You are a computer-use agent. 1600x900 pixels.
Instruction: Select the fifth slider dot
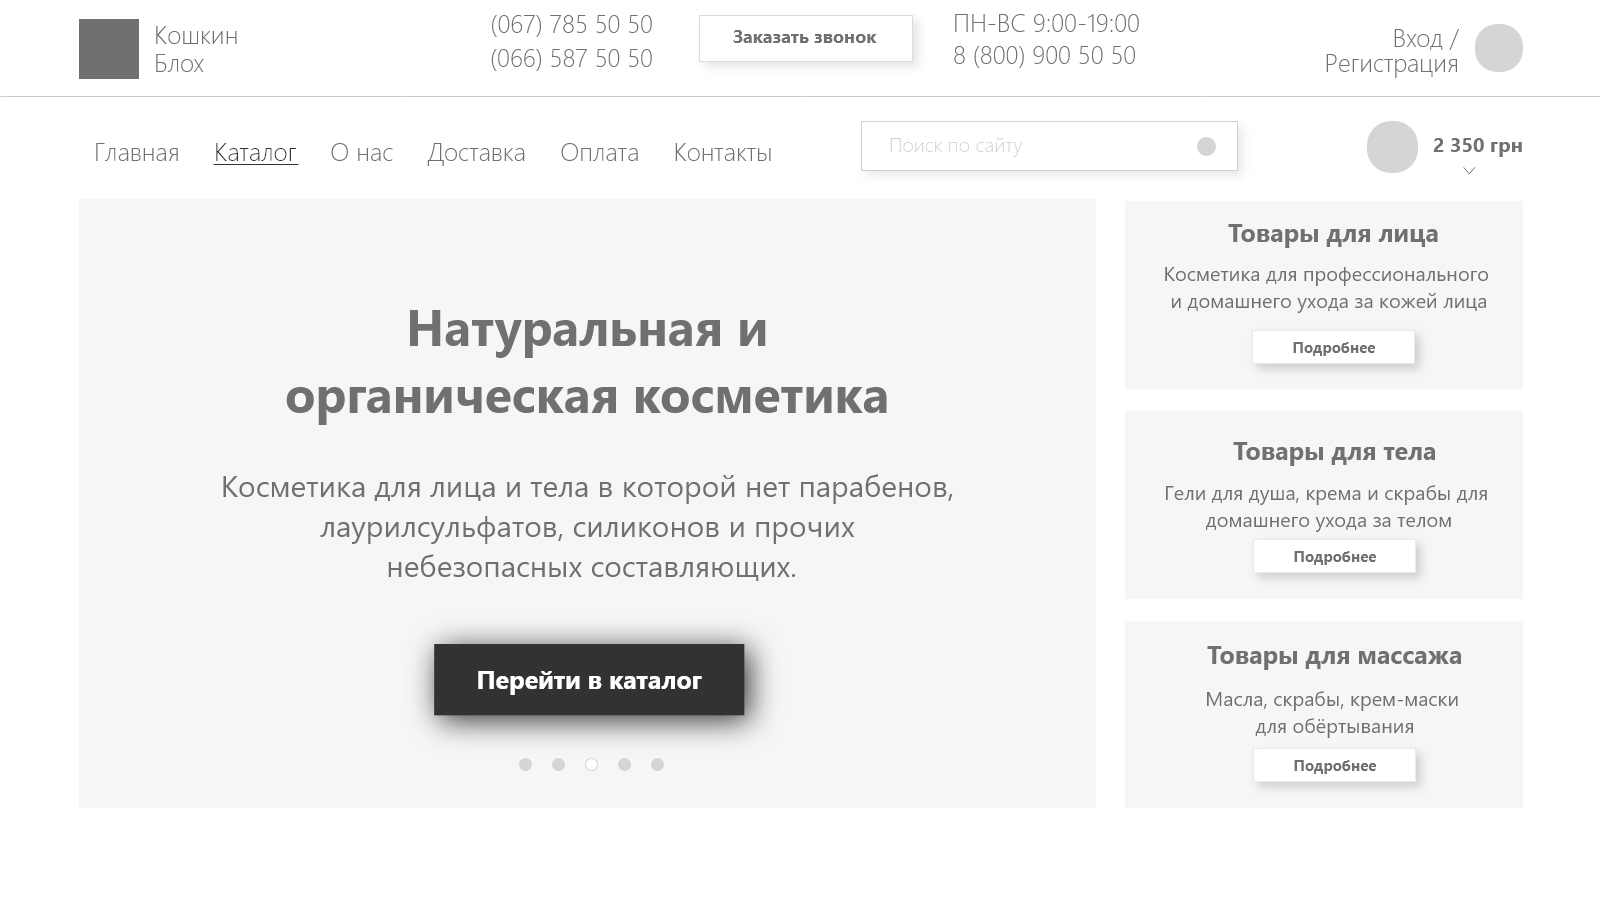point(657,765)
